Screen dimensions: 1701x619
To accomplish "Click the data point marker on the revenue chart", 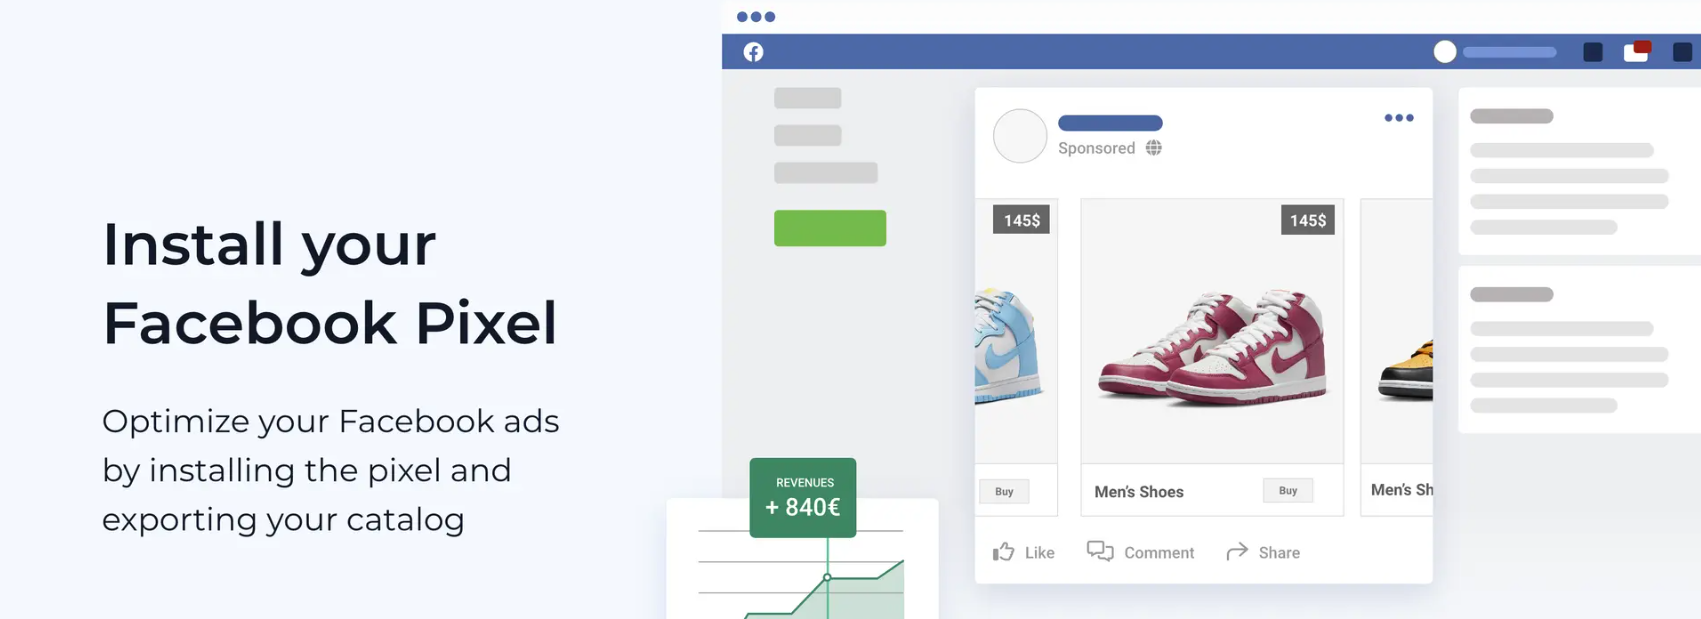I will 827,578.
